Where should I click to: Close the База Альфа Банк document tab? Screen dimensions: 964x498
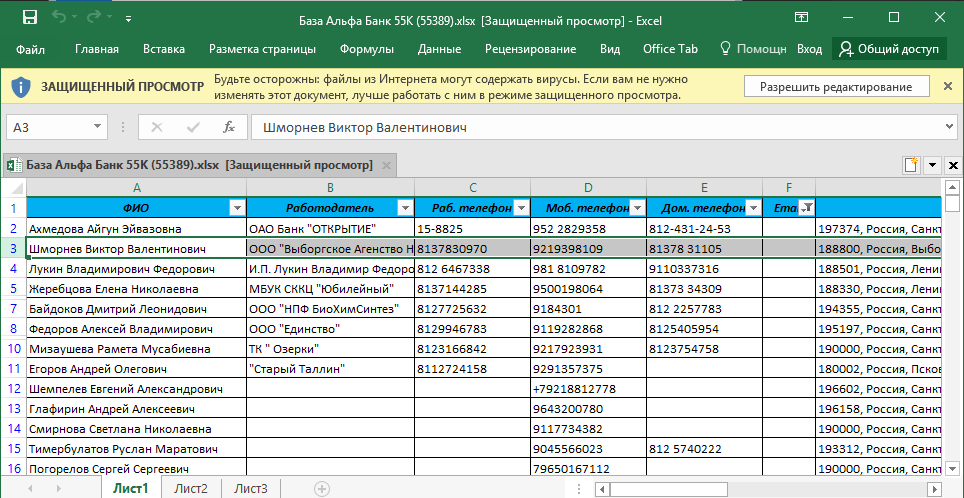386,165
